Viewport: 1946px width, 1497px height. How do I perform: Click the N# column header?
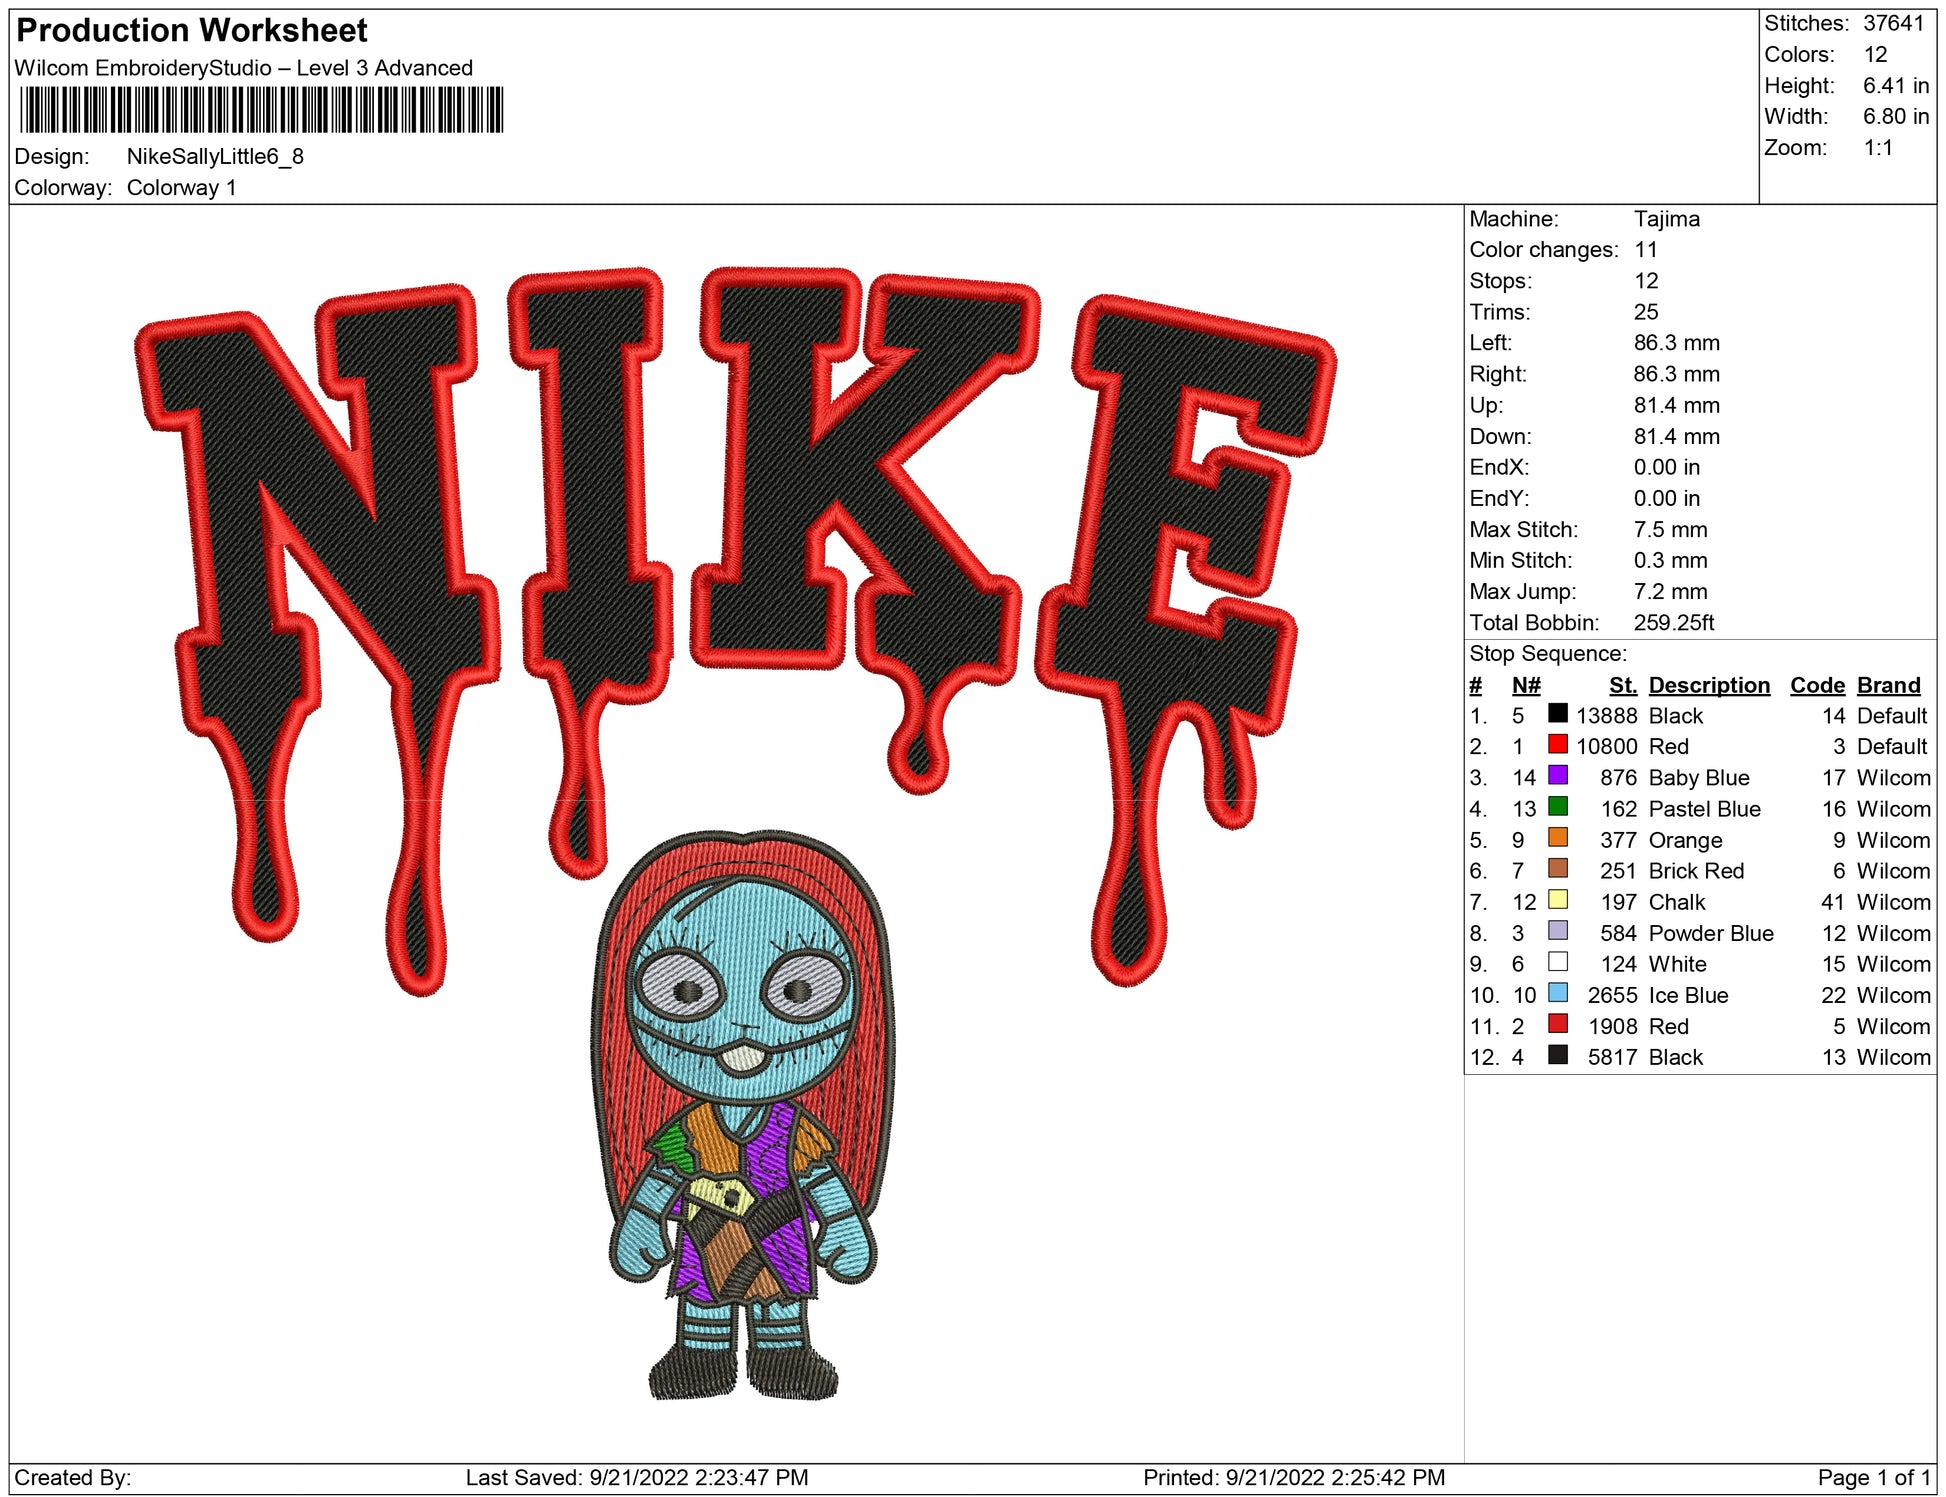pos(1525,685)
